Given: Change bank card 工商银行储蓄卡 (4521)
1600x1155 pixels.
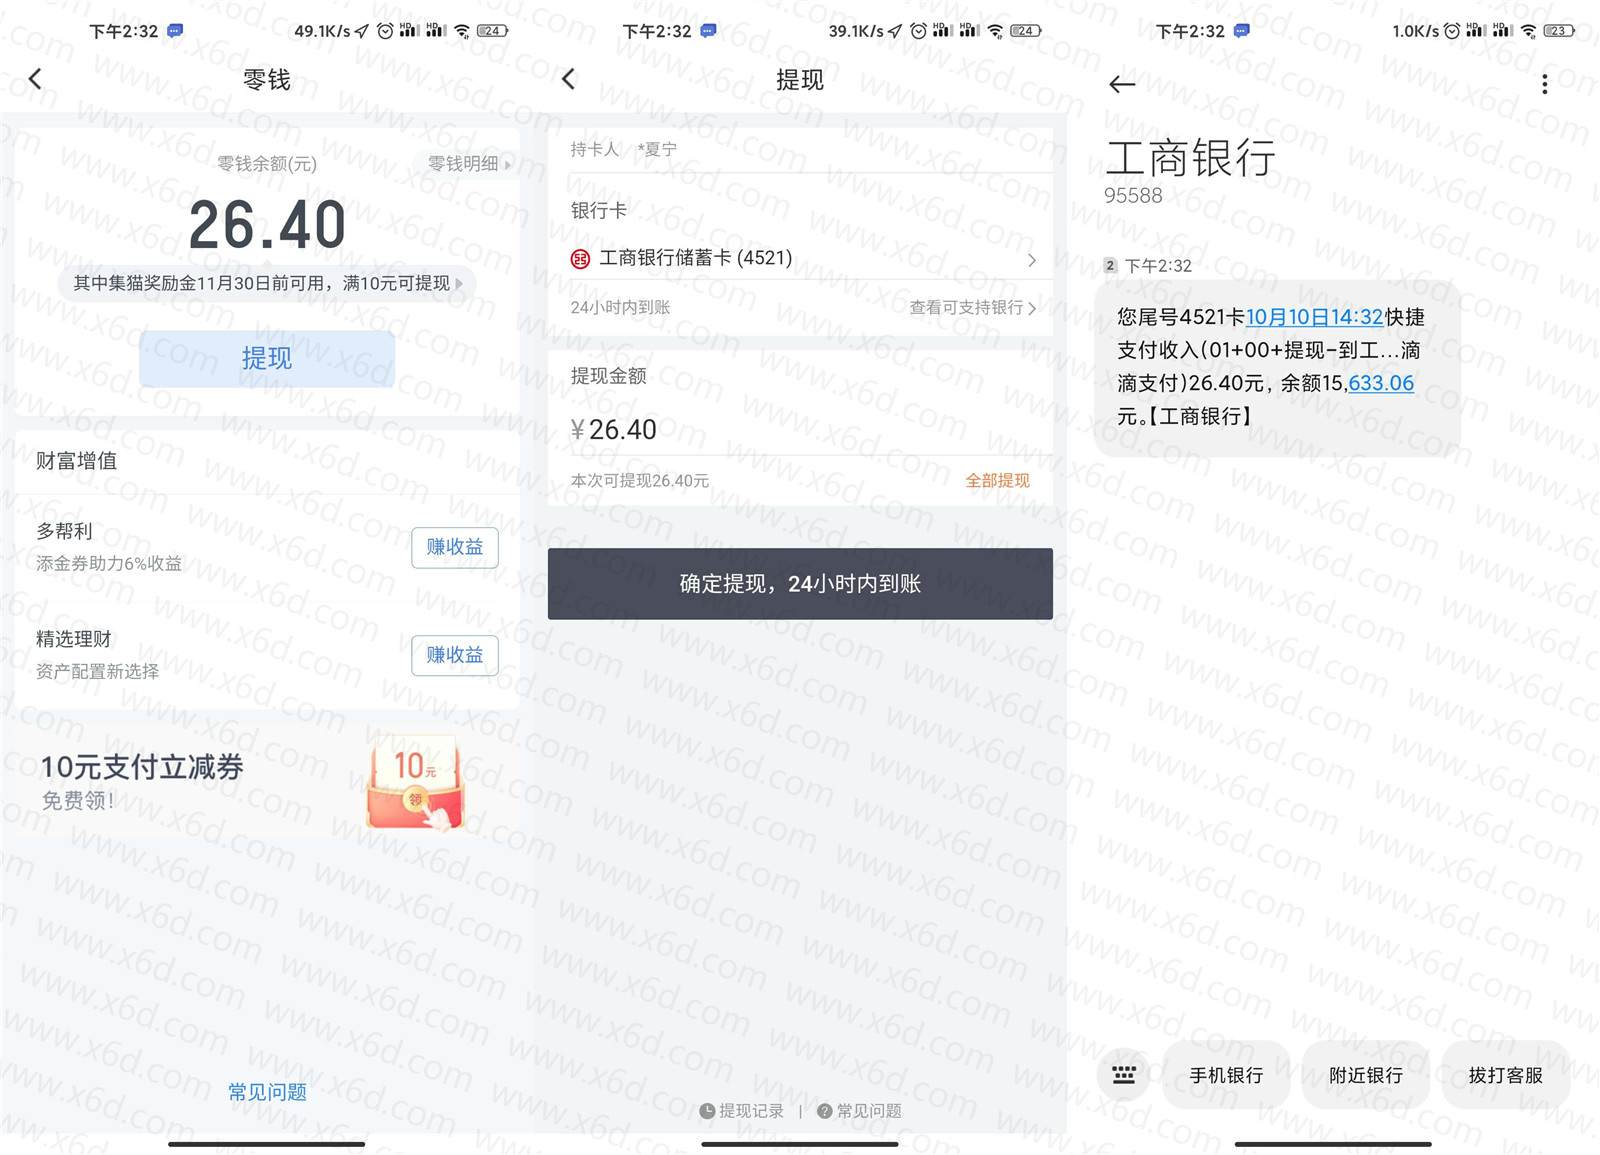Looking at the screenshot, I should tap(800, 259).
